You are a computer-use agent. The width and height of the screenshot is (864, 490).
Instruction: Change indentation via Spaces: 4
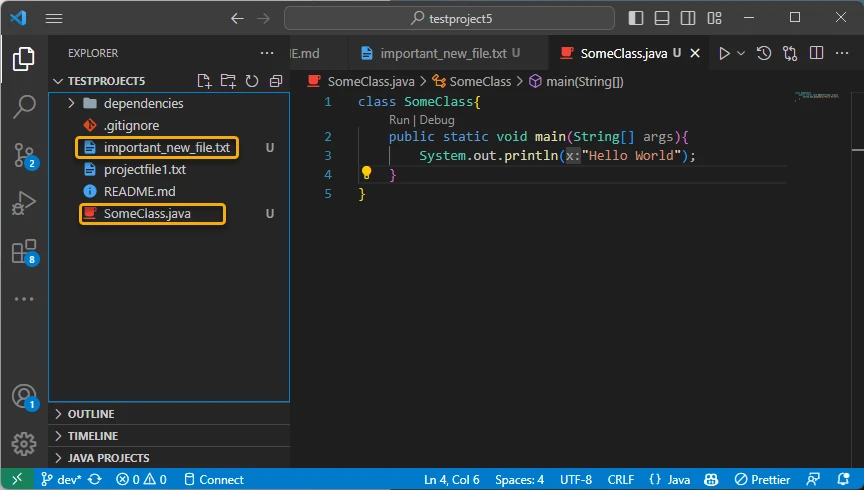[x=519, y=480]
